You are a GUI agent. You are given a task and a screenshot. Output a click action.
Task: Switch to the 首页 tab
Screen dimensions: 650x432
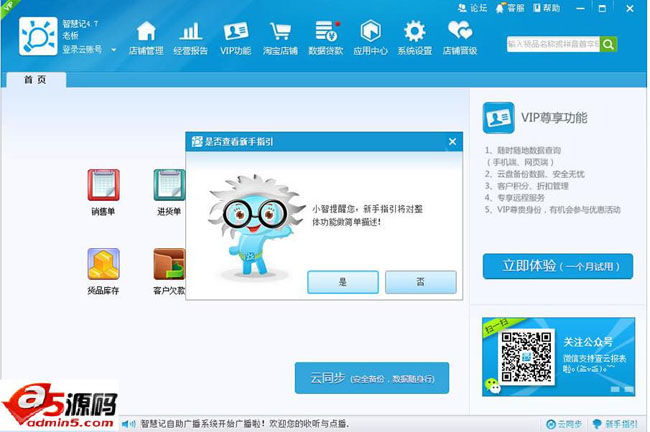click(x=35, y=80)
